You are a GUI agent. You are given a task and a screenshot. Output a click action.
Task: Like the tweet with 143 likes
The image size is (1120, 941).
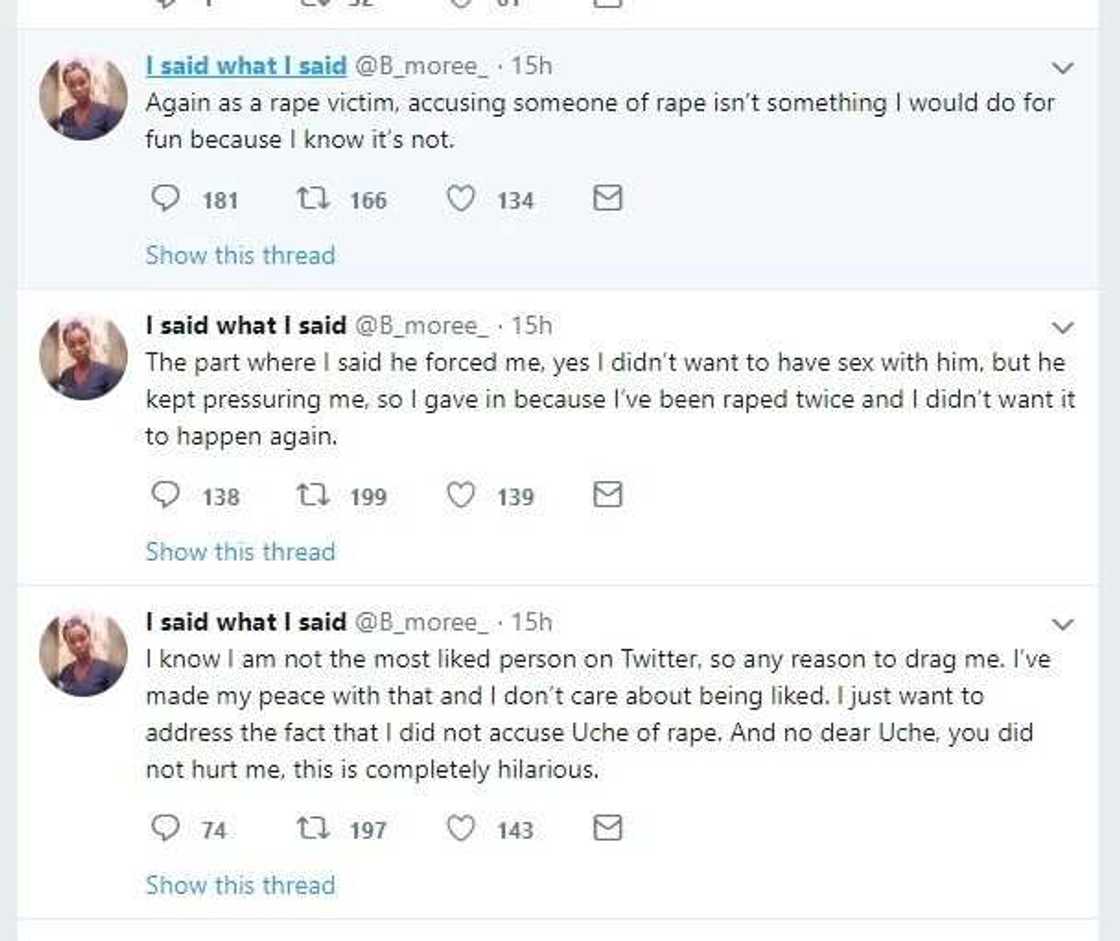tap(460, 829)
